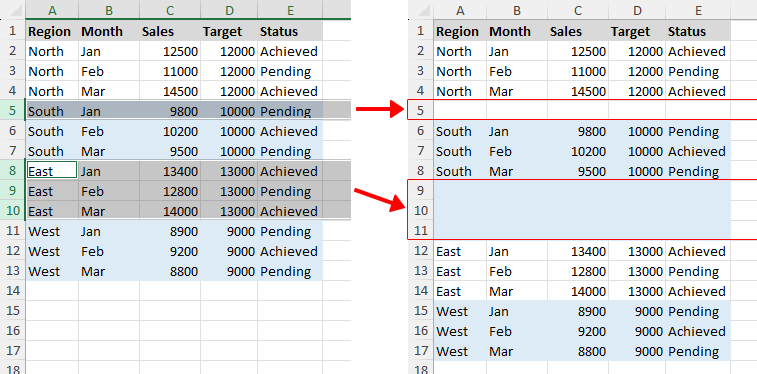This screenshot has width=757, height=374.
Task: Select column A header in the left sheet
Action: (52, 10)
